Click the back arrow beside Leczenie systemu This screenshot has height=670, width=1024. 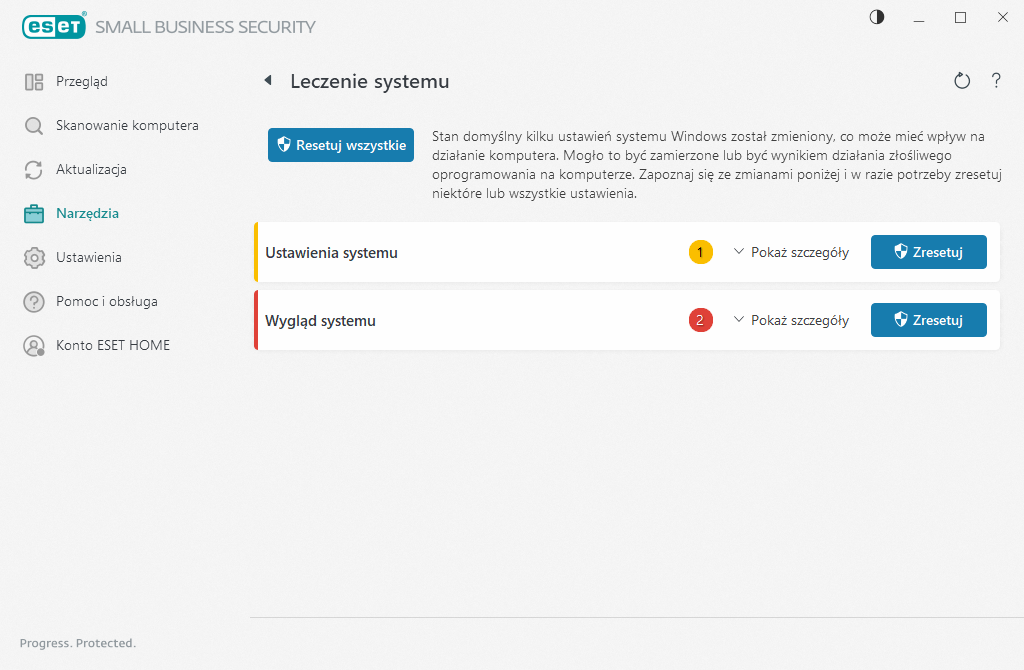point(268,81)
